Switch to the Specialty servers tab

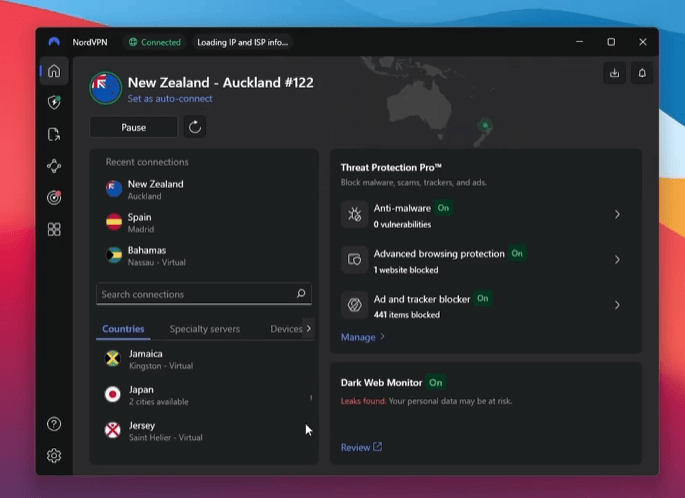point(204,329)
